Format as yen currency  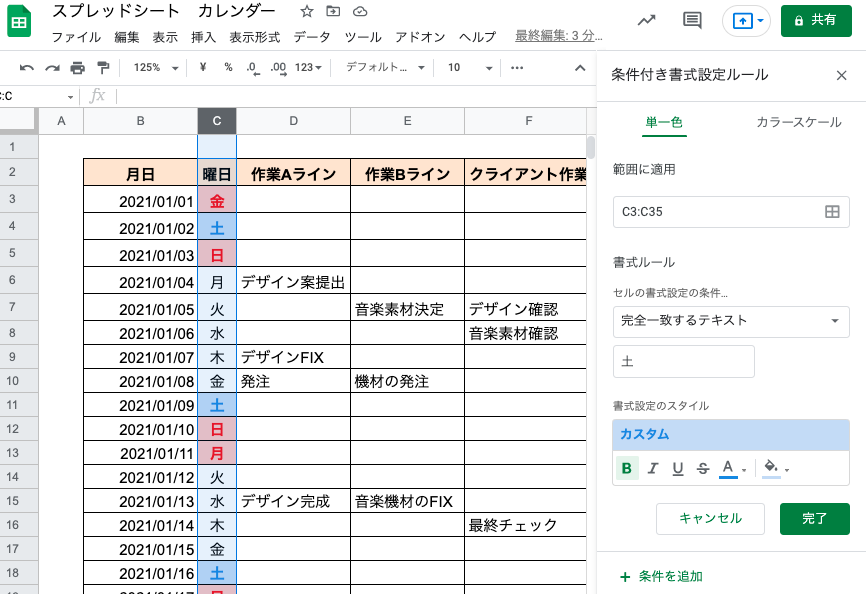[203, 68]
